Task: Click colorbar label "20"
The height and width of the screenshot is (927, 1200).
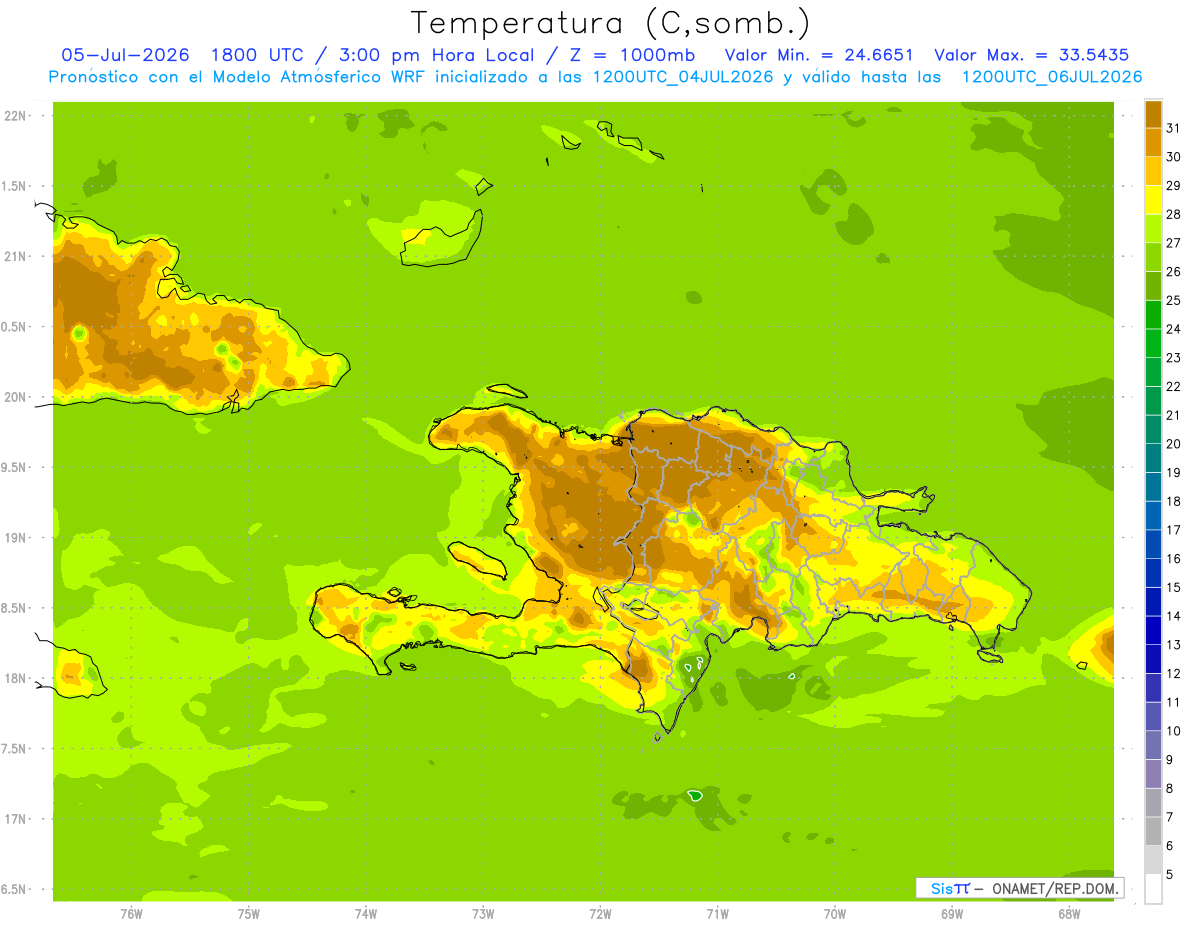Action: tap(1173, 444)
